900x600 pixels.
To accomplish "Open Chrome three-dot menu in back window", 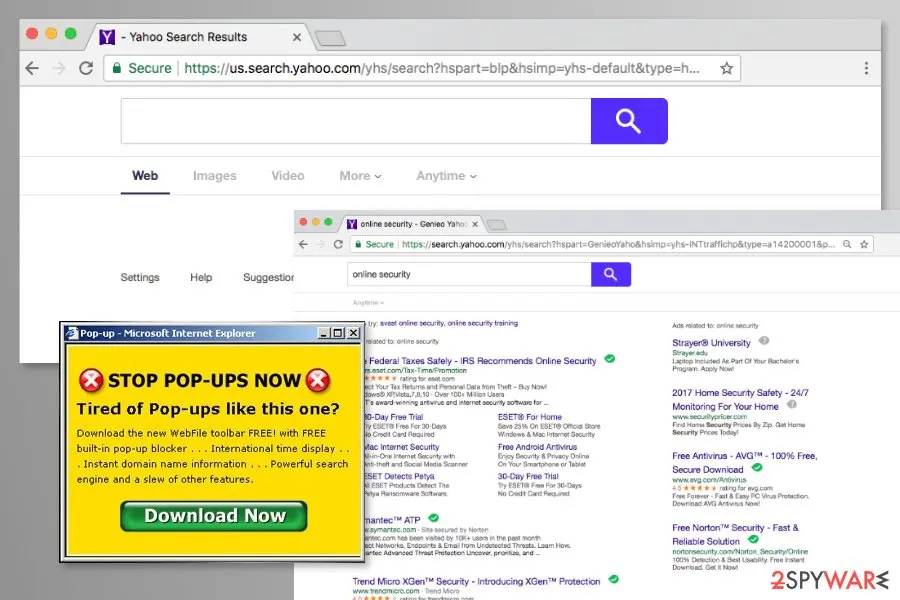I will click(866, 68).
